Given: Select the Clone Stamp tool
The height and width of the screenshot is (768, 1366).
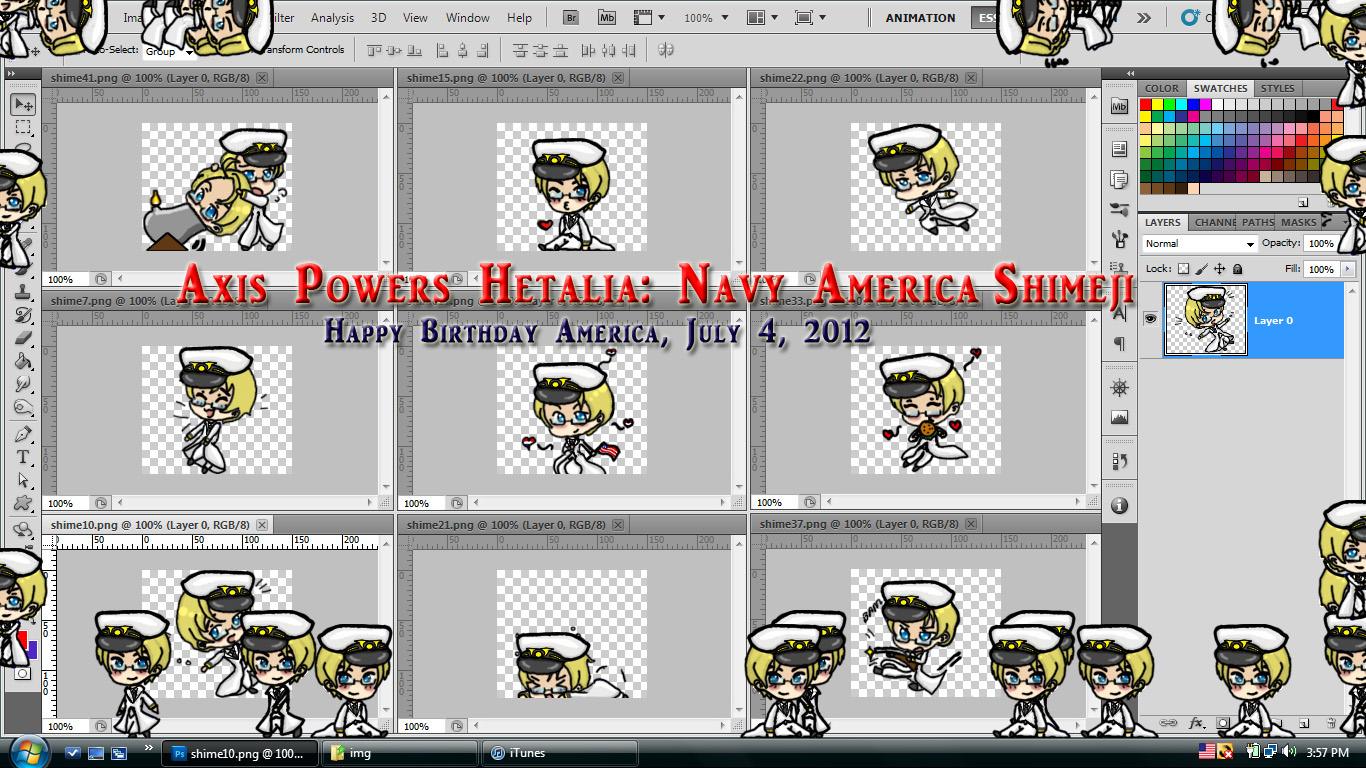Looking at the screenshot, I should coord(23,292).
